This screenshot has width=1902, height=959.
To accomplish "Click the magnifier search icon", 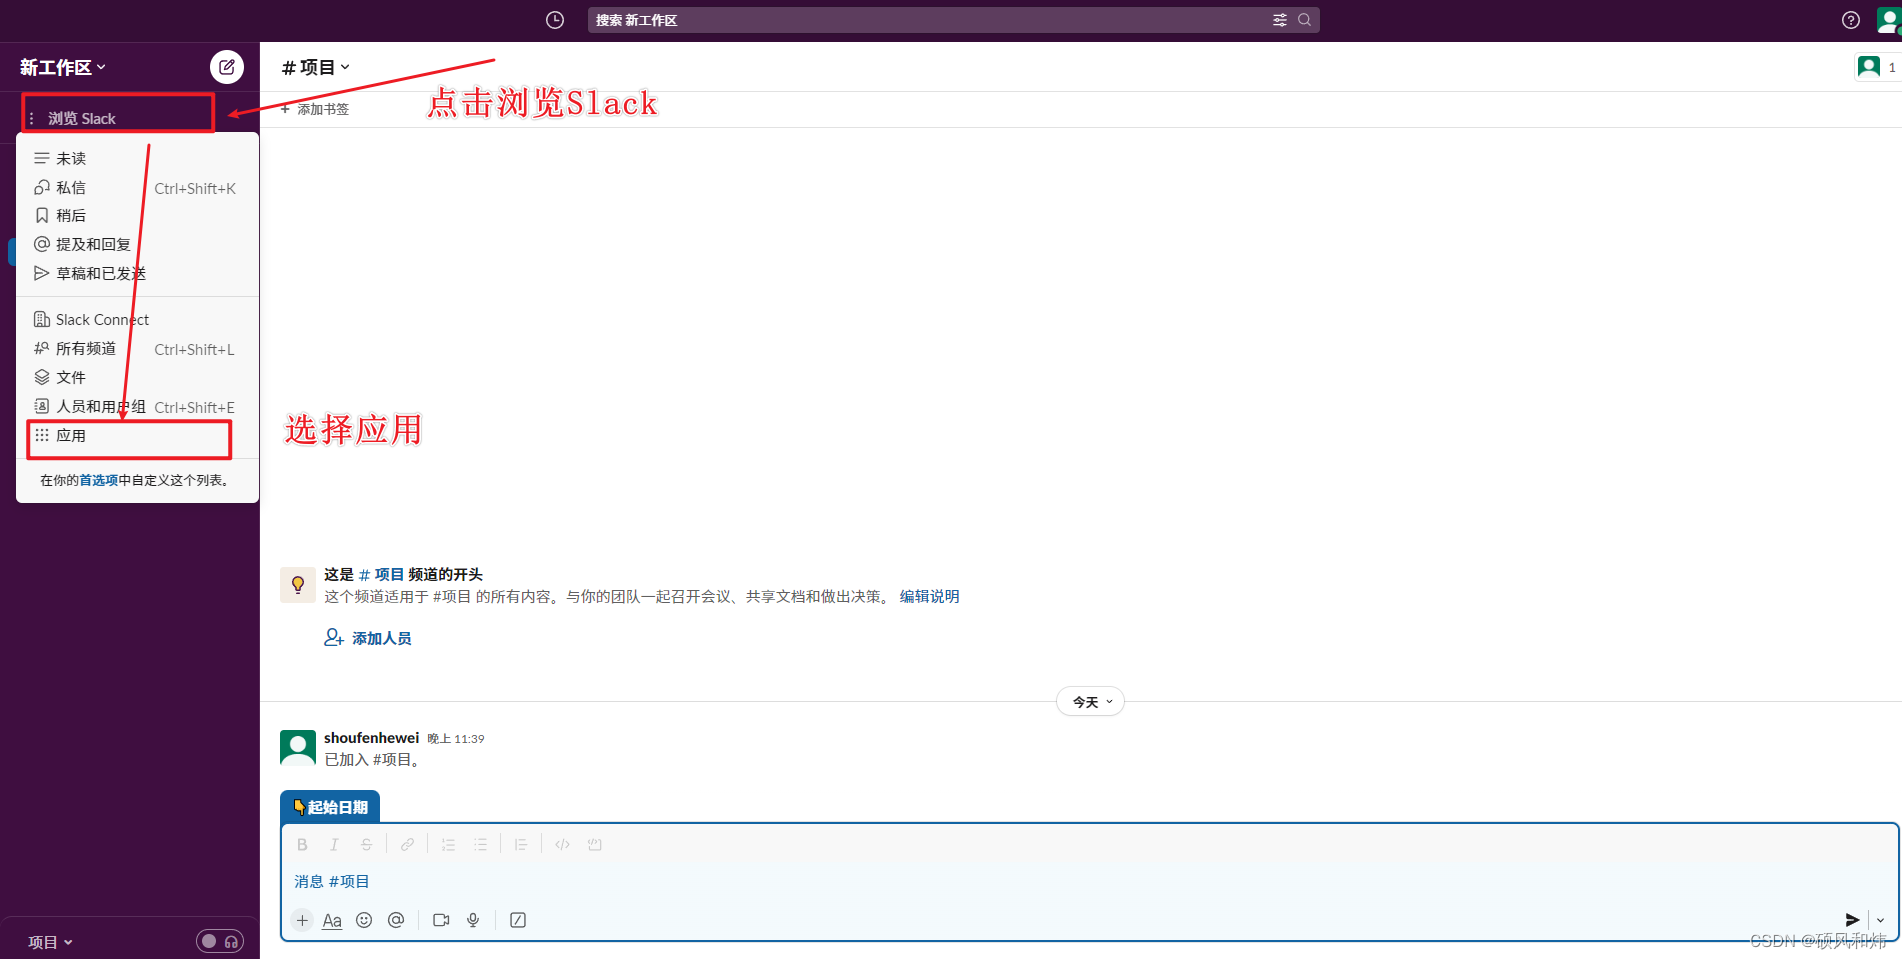I will point(1304,20).
